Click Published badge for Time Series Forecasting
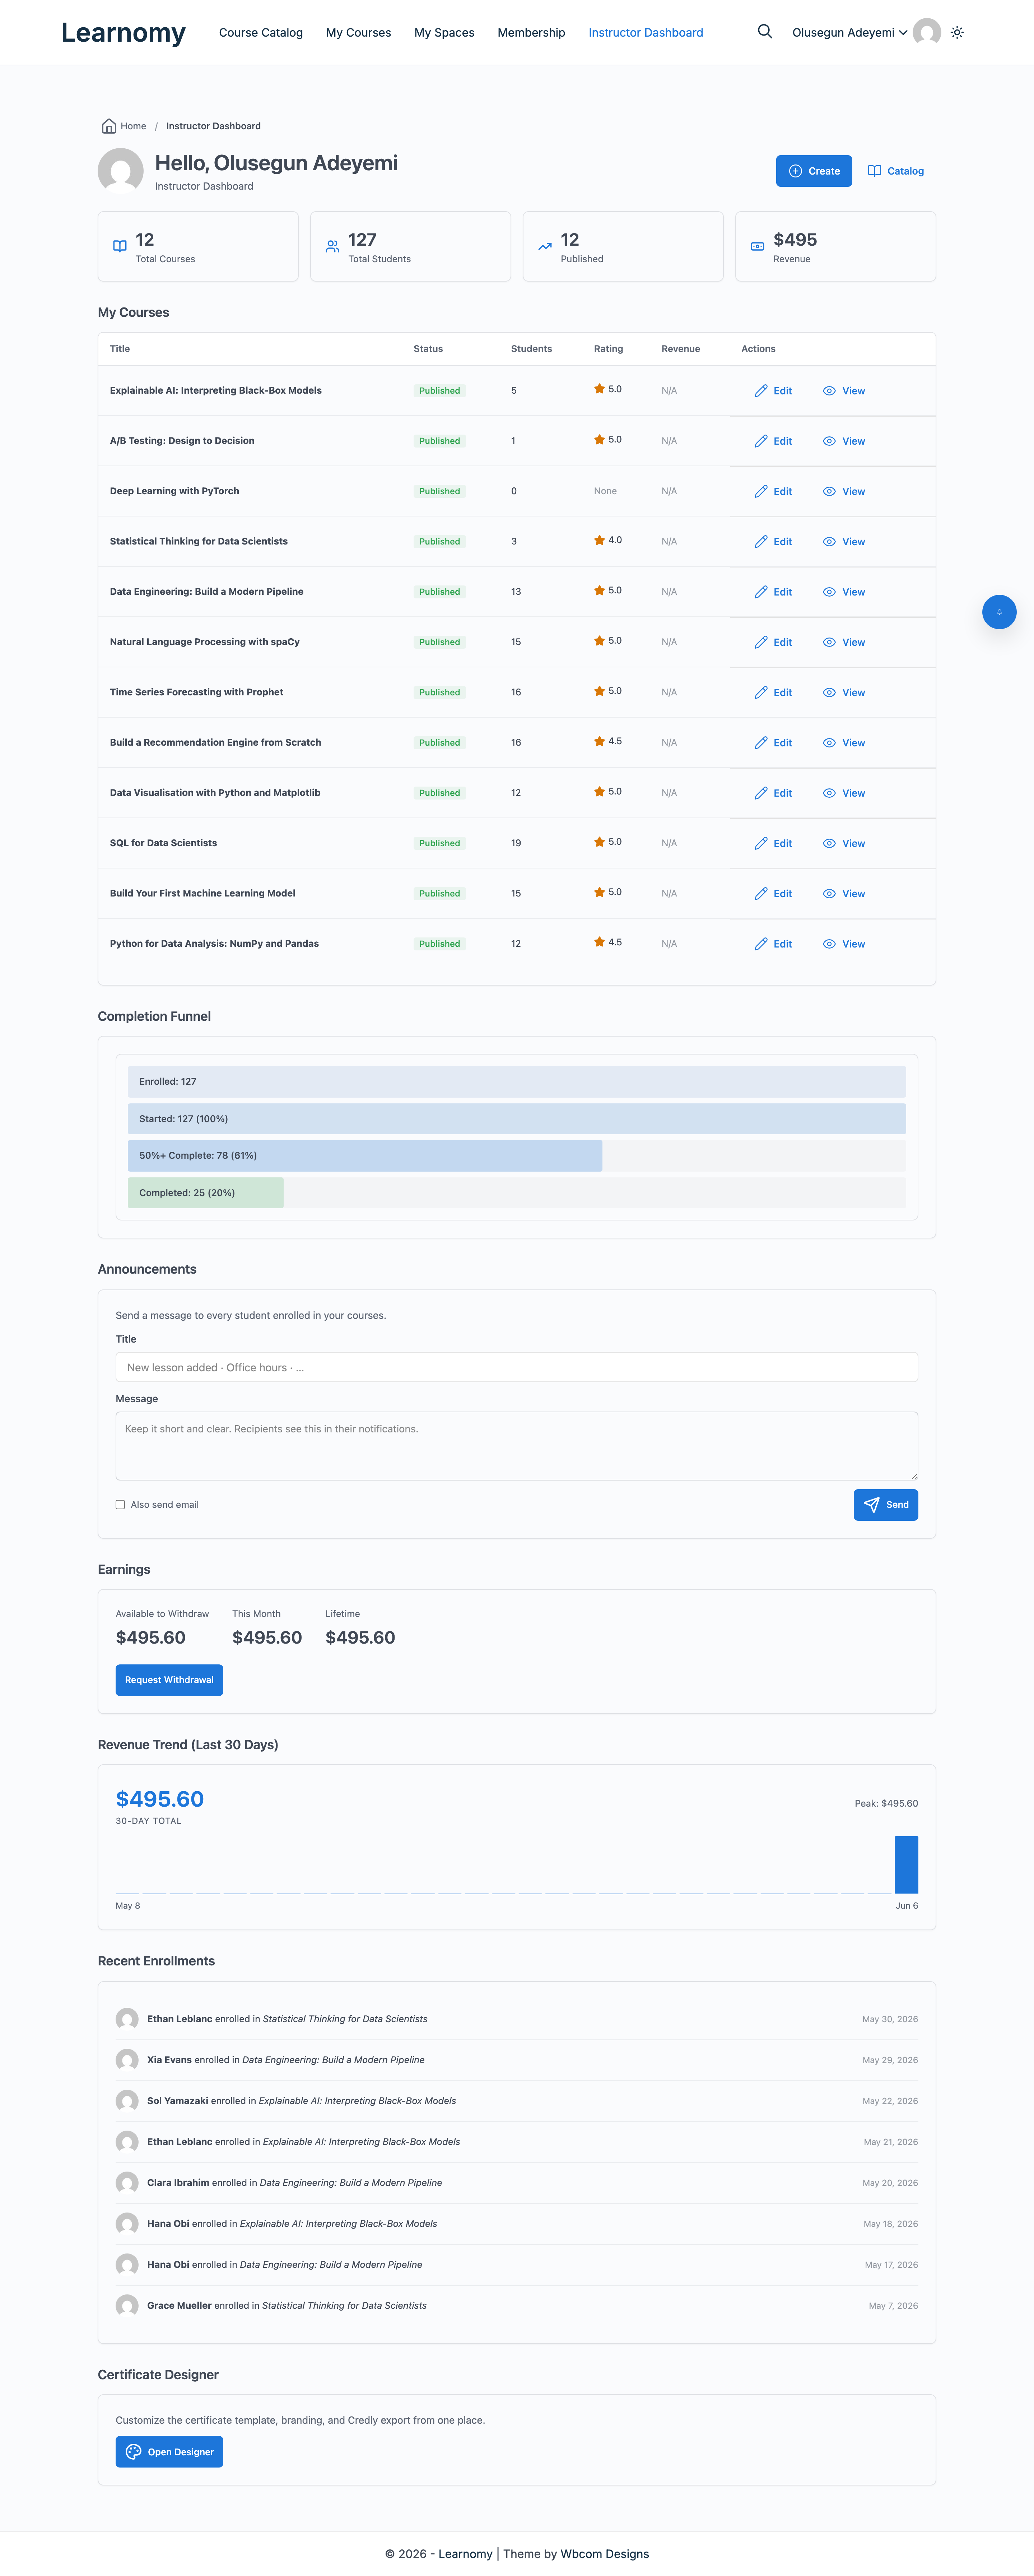 (x=440, y=692)
